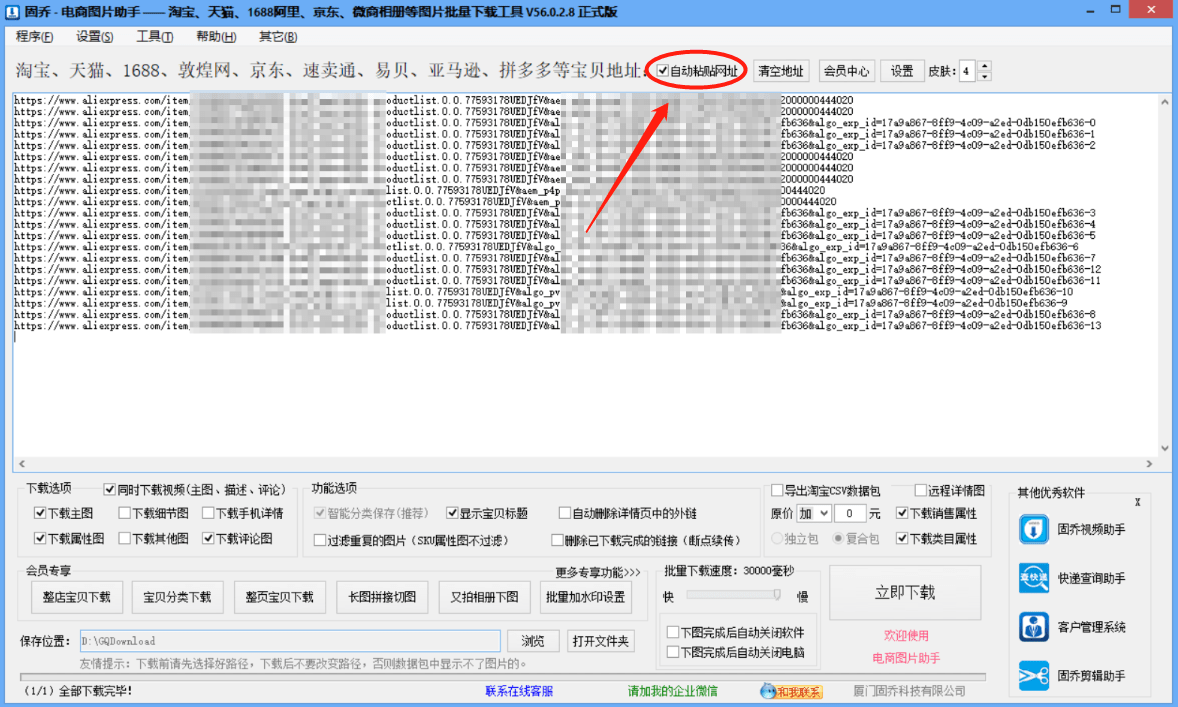Screen dimensions: 1178x707
Task: Click 宝贝分类下载 button
Action: [177, 597]
